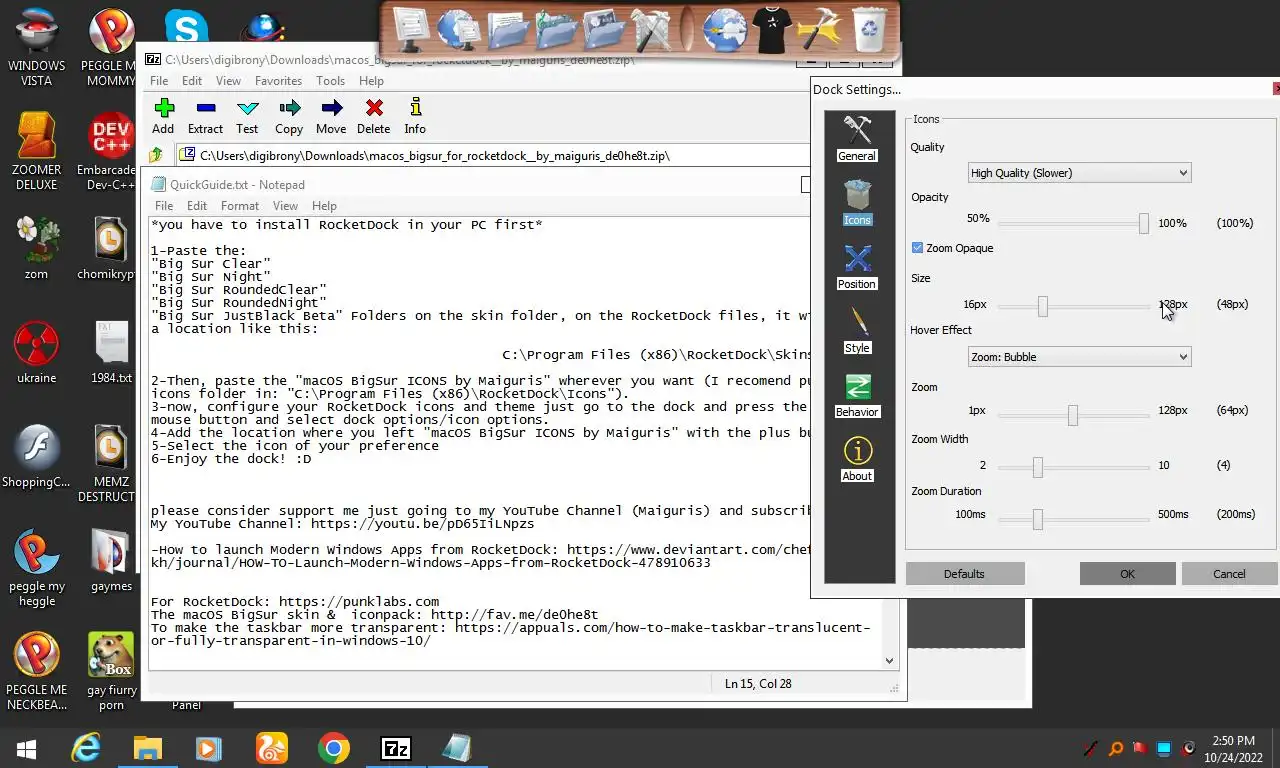Open the Tools menu in 7-Zip
The height and width of the screenshot is (768, 1280).
[x=330, y=81]
